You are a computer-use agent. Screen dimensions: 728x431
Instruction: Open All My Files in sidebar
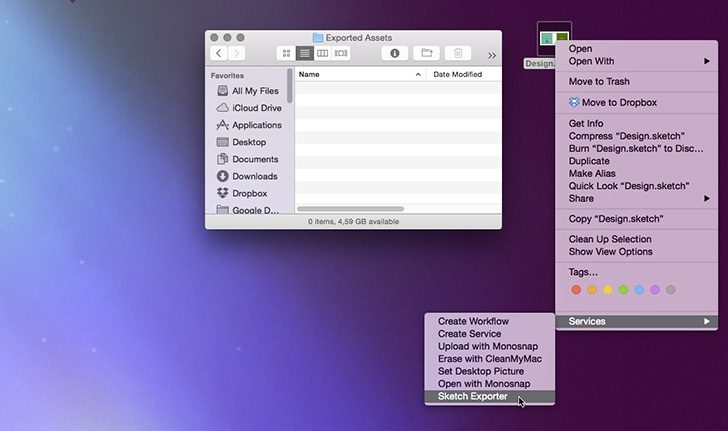pos(255,91)
